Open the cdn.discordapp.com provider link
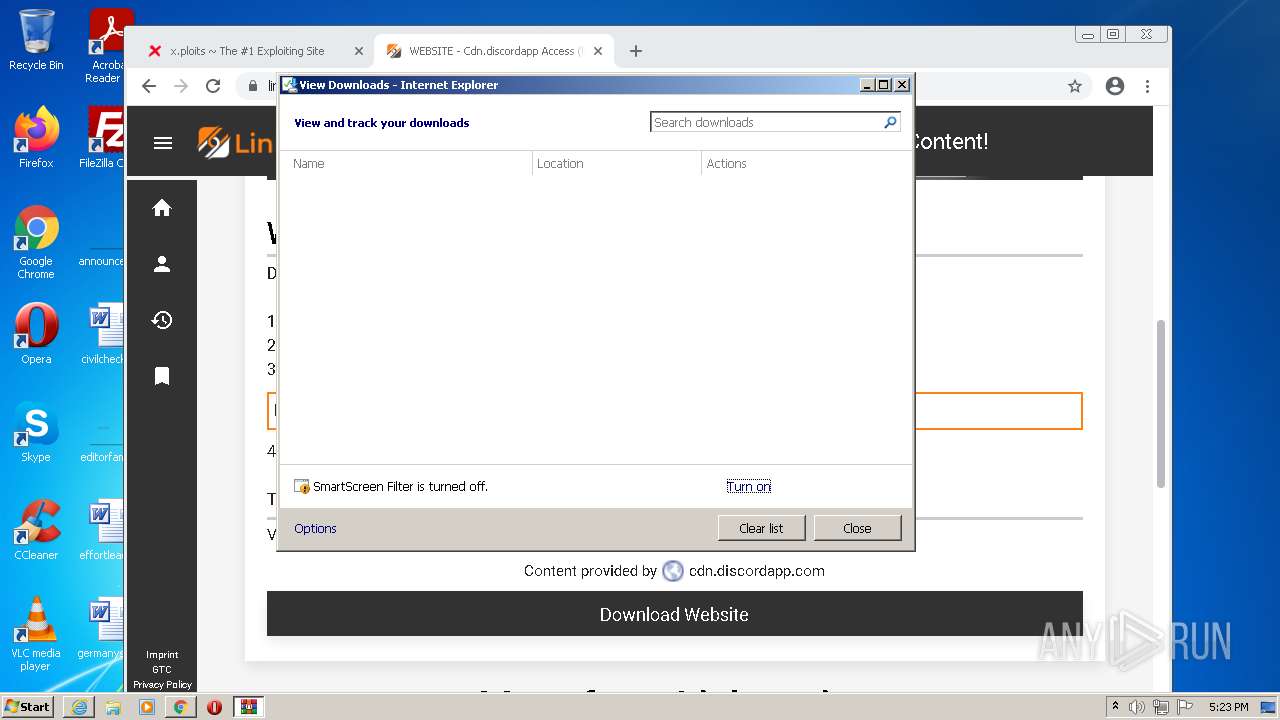Image resolution: width=1280 pixels, height=720 pixels. [x=756, y=571]
